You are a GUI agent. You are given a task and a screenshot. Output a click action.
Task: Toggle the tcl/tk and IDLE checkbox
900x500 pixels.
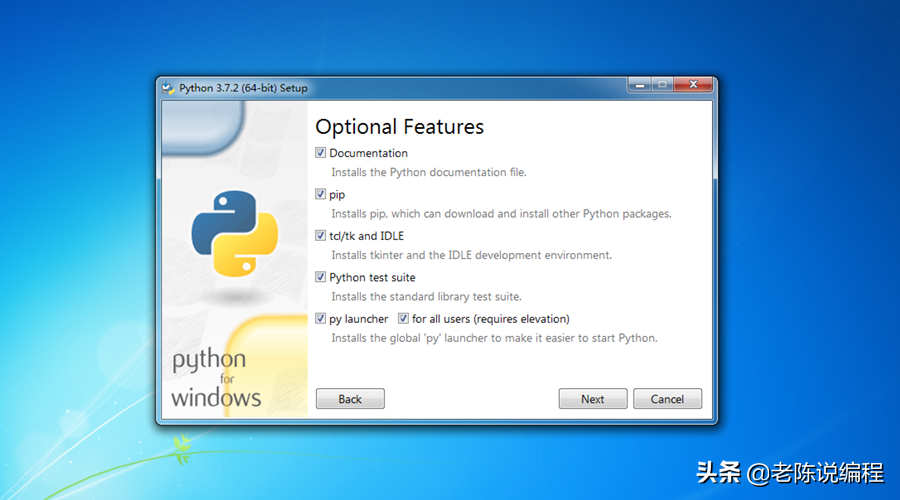pyautogui.click(x=320, y=235)
